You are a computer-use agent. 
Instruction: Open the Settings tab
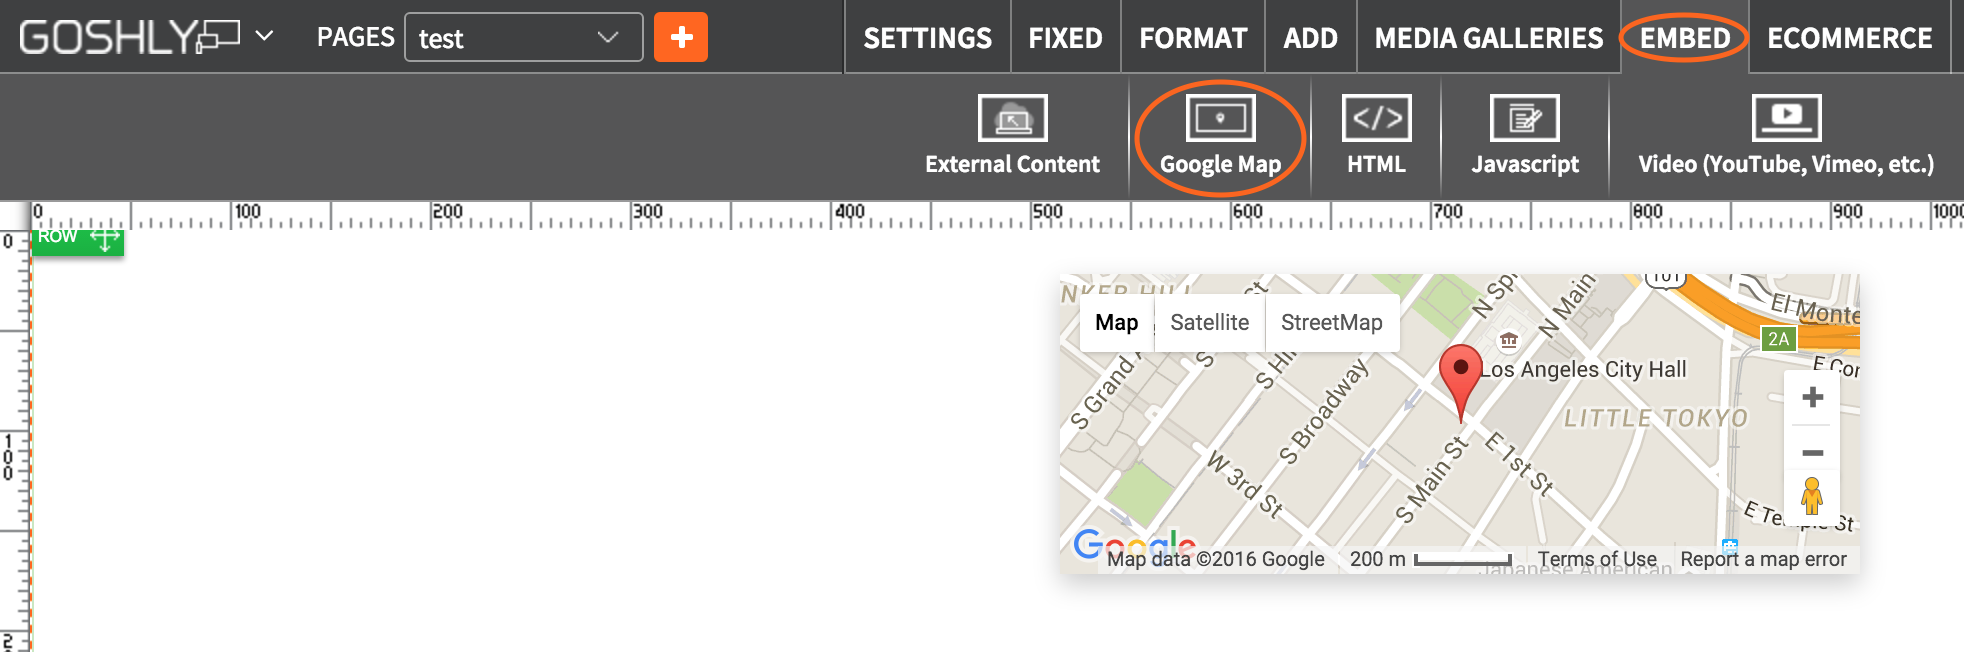click(x=927, y=38)
